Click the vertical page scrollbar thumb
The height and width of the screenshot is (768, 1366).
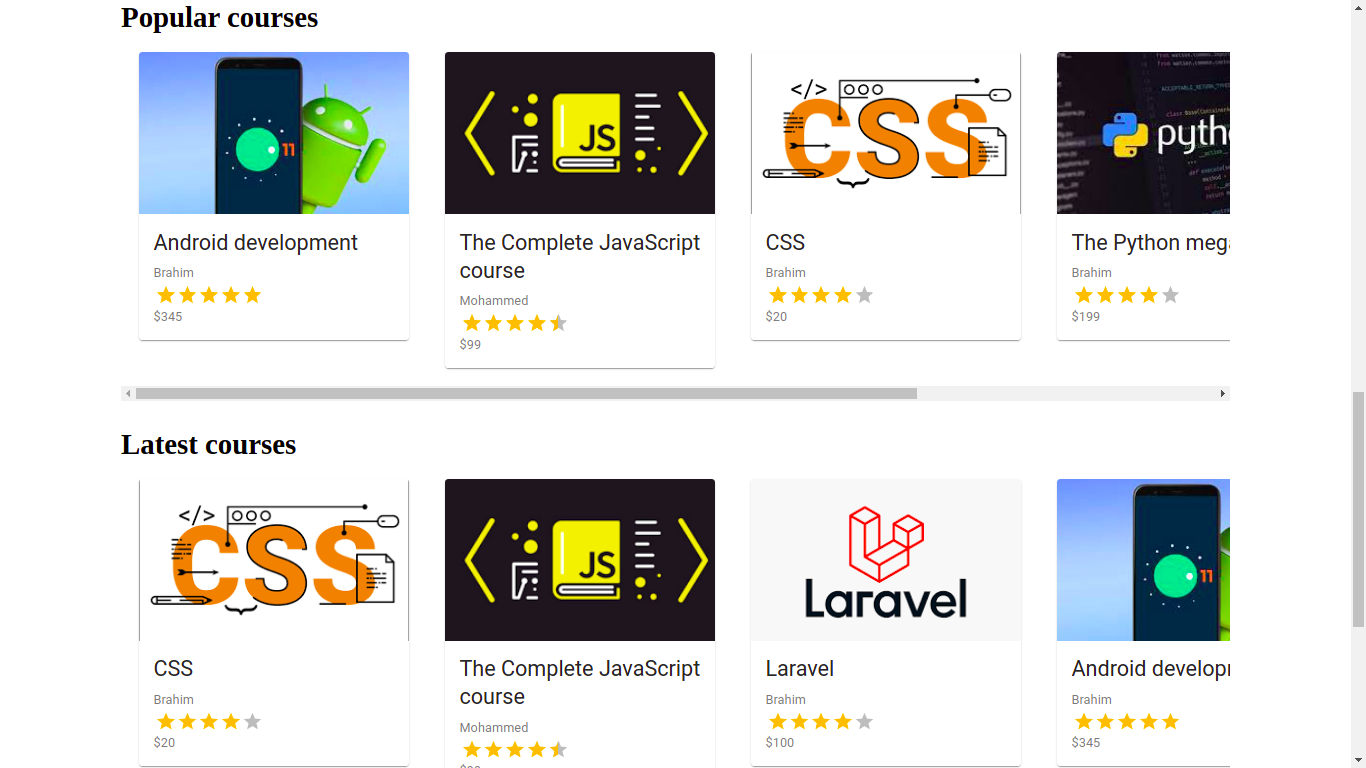(x=1358, y=509)
